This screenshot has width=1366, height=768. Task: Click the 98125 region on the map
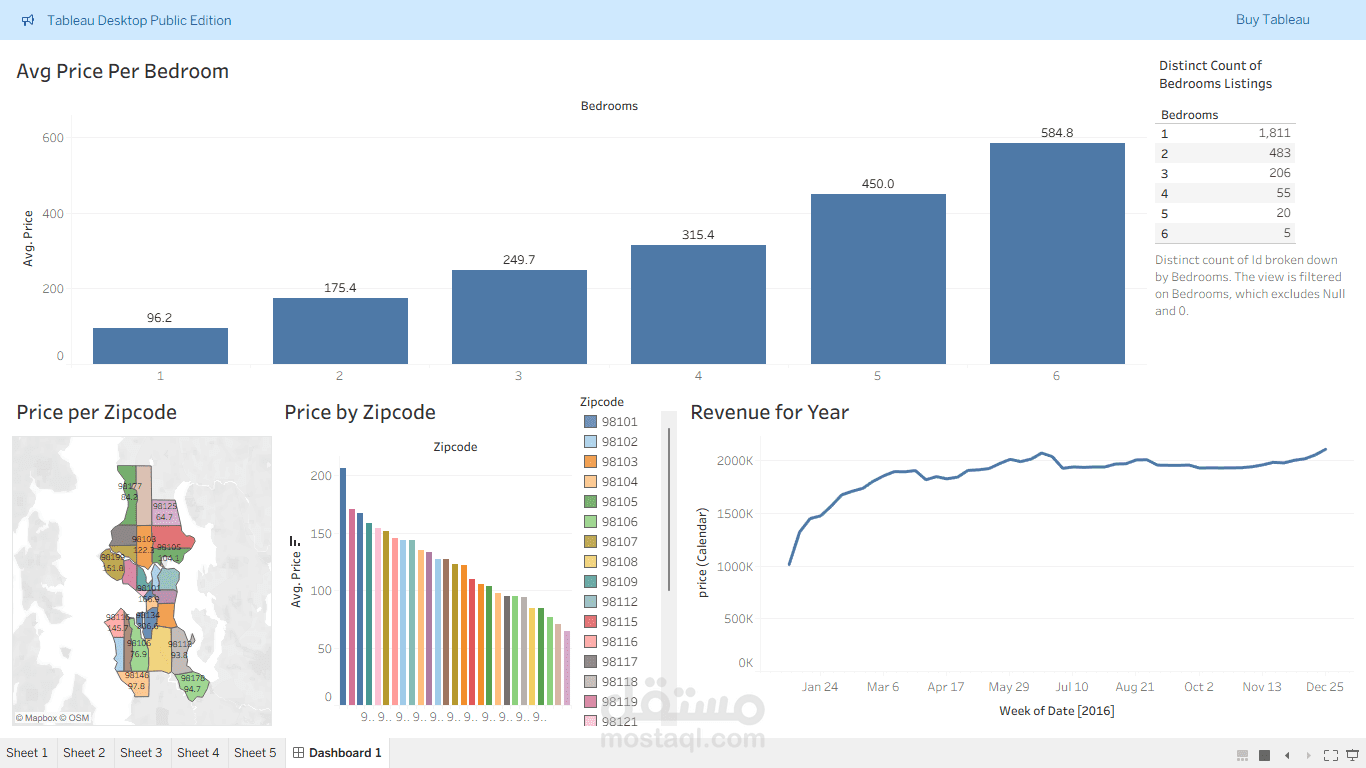pyautogui.click(x=165, y=512)
